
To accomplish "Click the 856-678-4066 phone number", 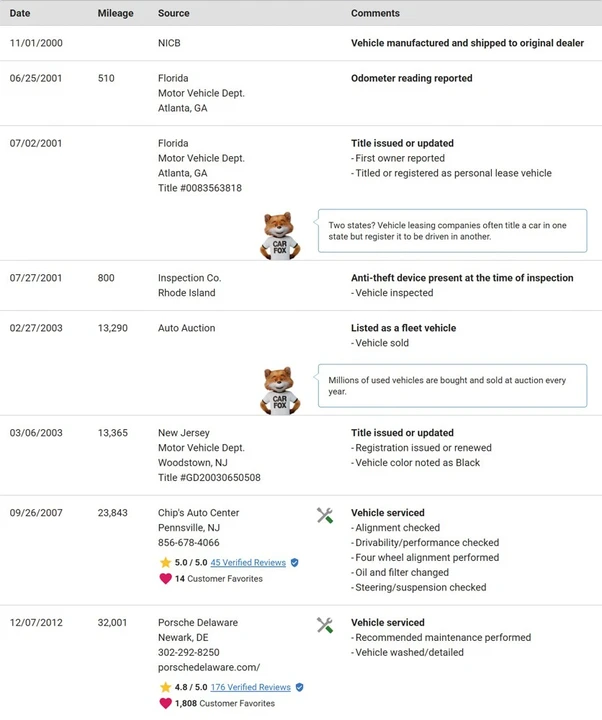I will click(x=189, y=543).
